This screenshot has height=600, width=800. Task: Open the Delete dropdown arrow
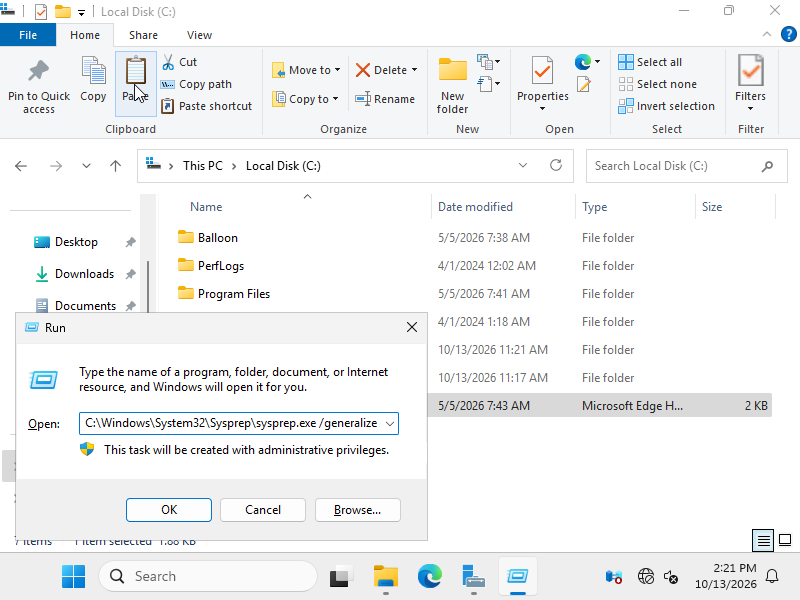point(414,70)
